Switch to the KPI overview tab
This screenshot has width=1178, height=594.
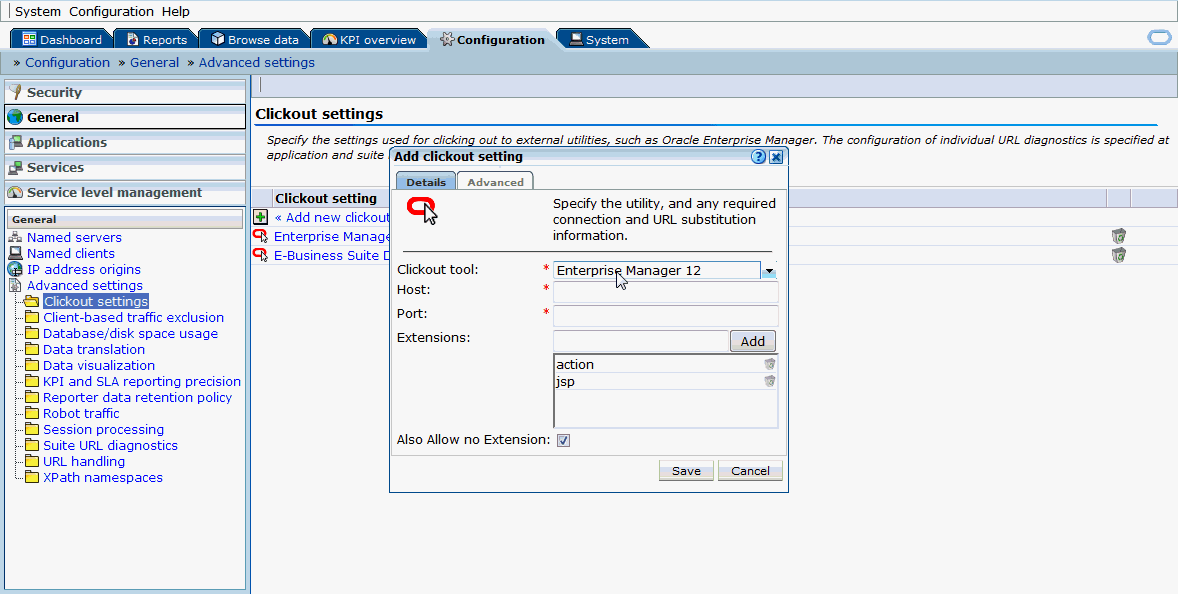click(x=369, y=40)
